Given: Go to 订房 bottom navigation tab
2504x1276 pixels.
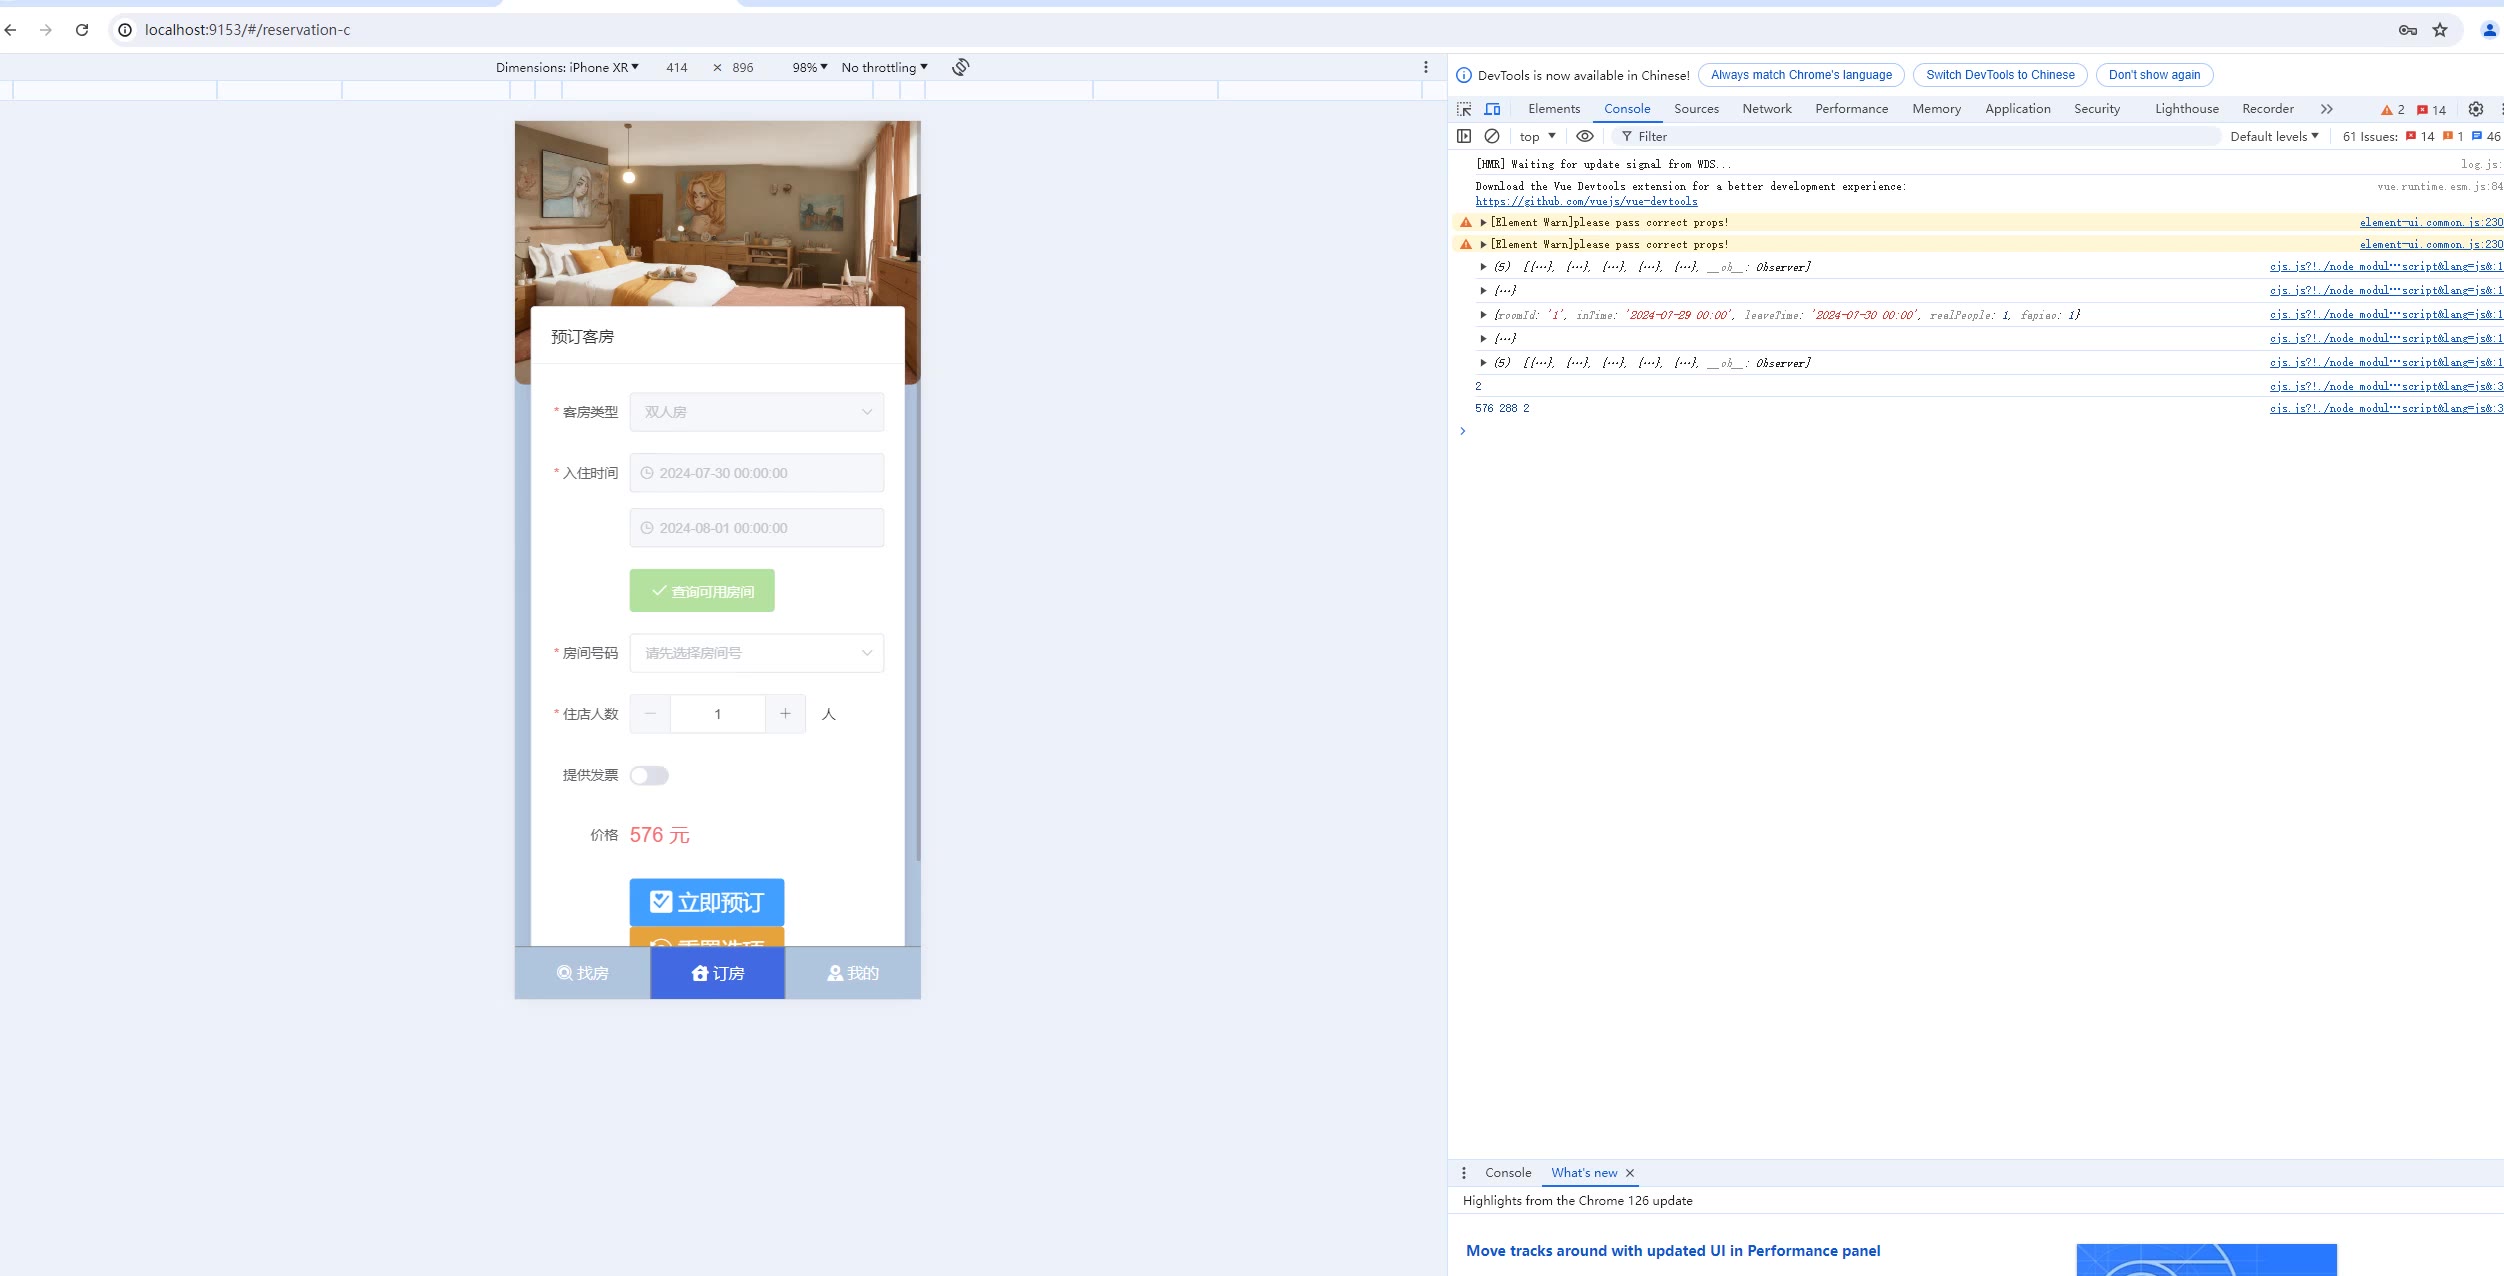Looking at the screenshot, I should pos(718,973).
